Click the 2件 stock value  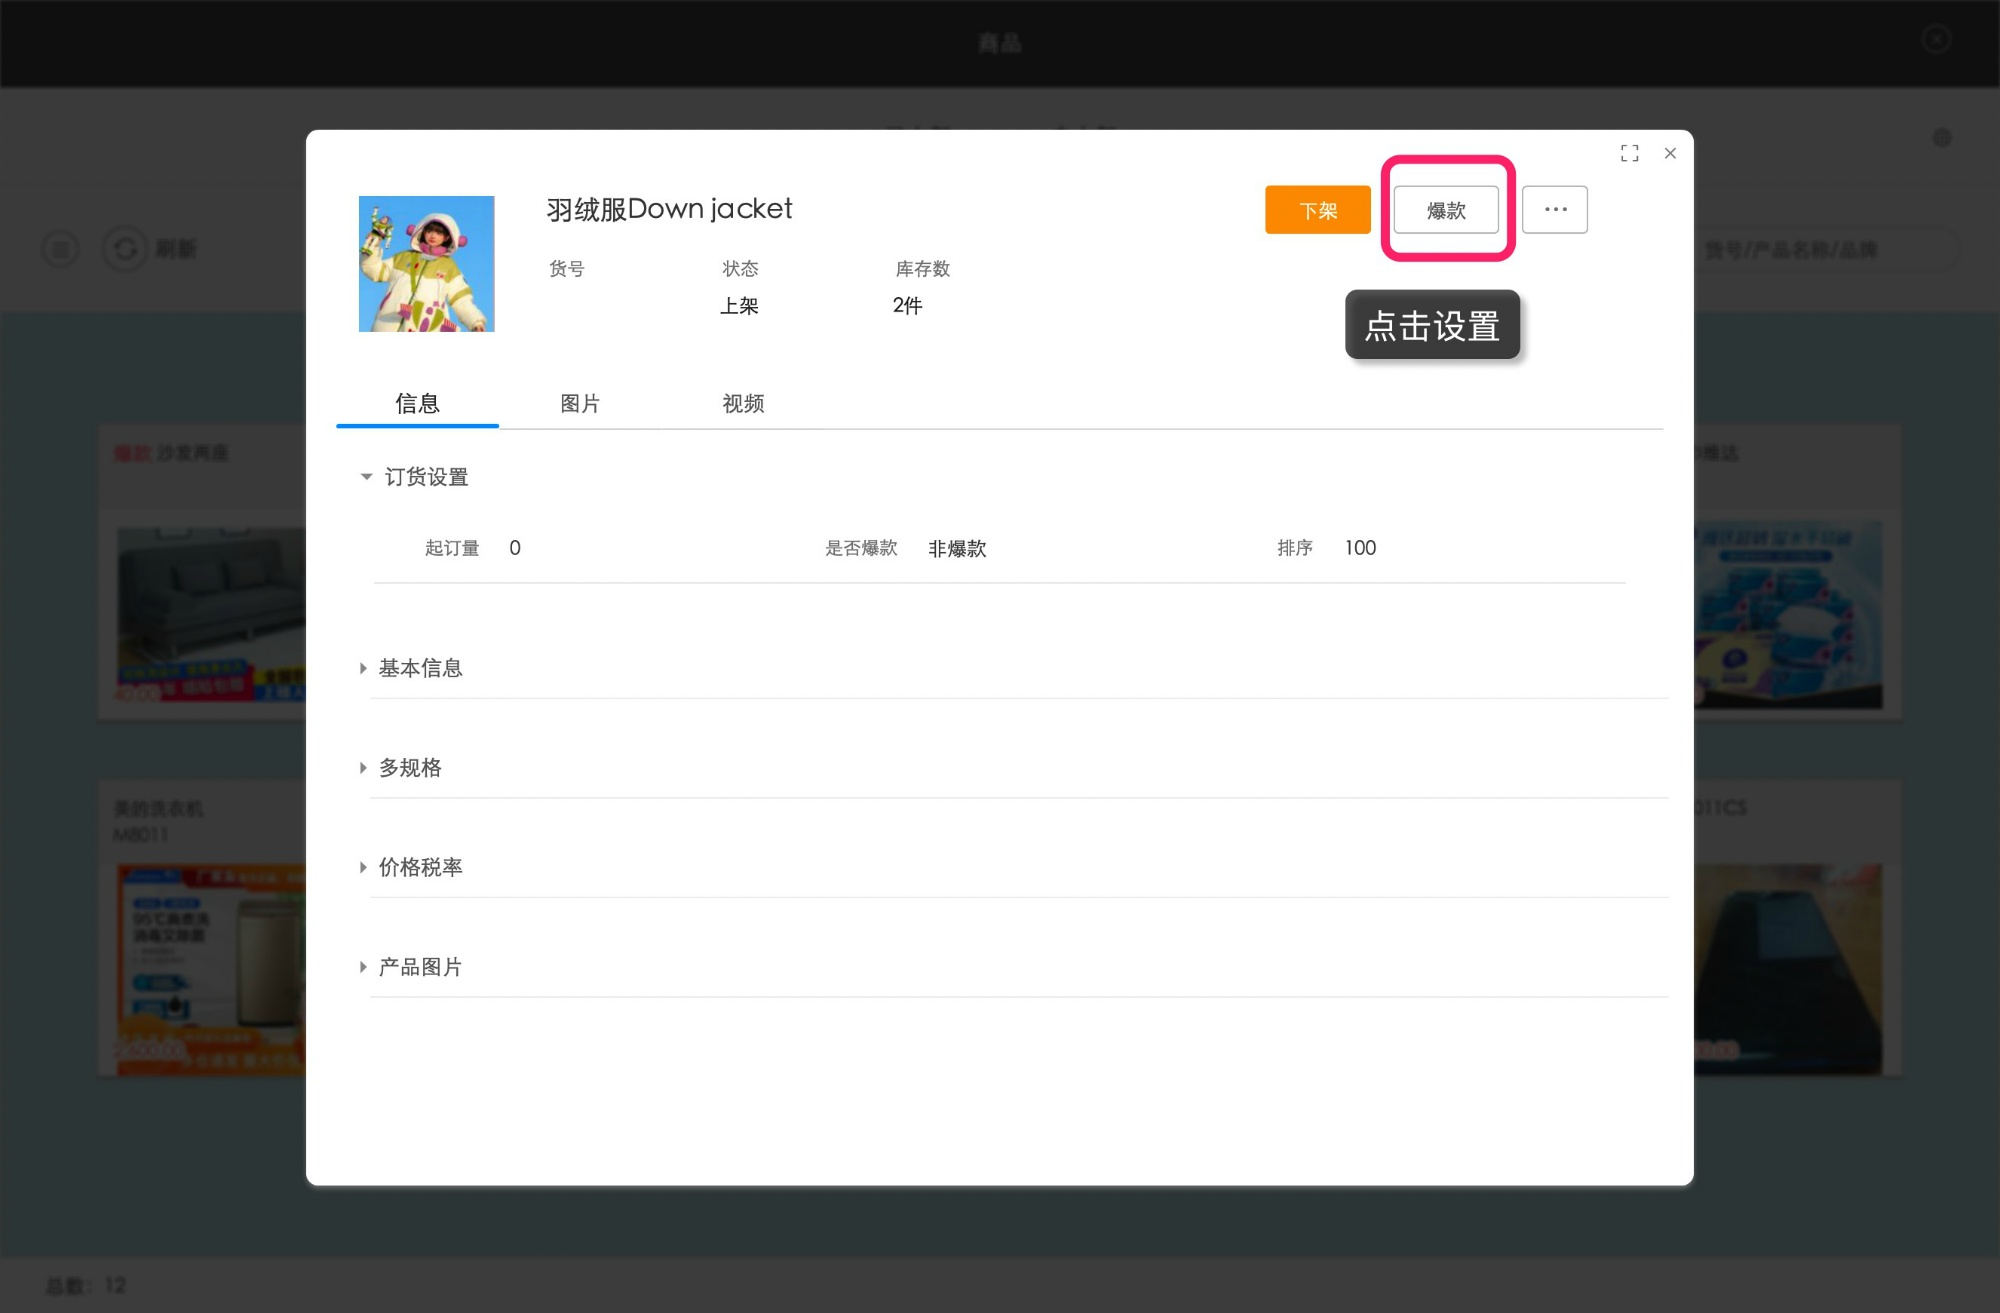click(907, 306)
